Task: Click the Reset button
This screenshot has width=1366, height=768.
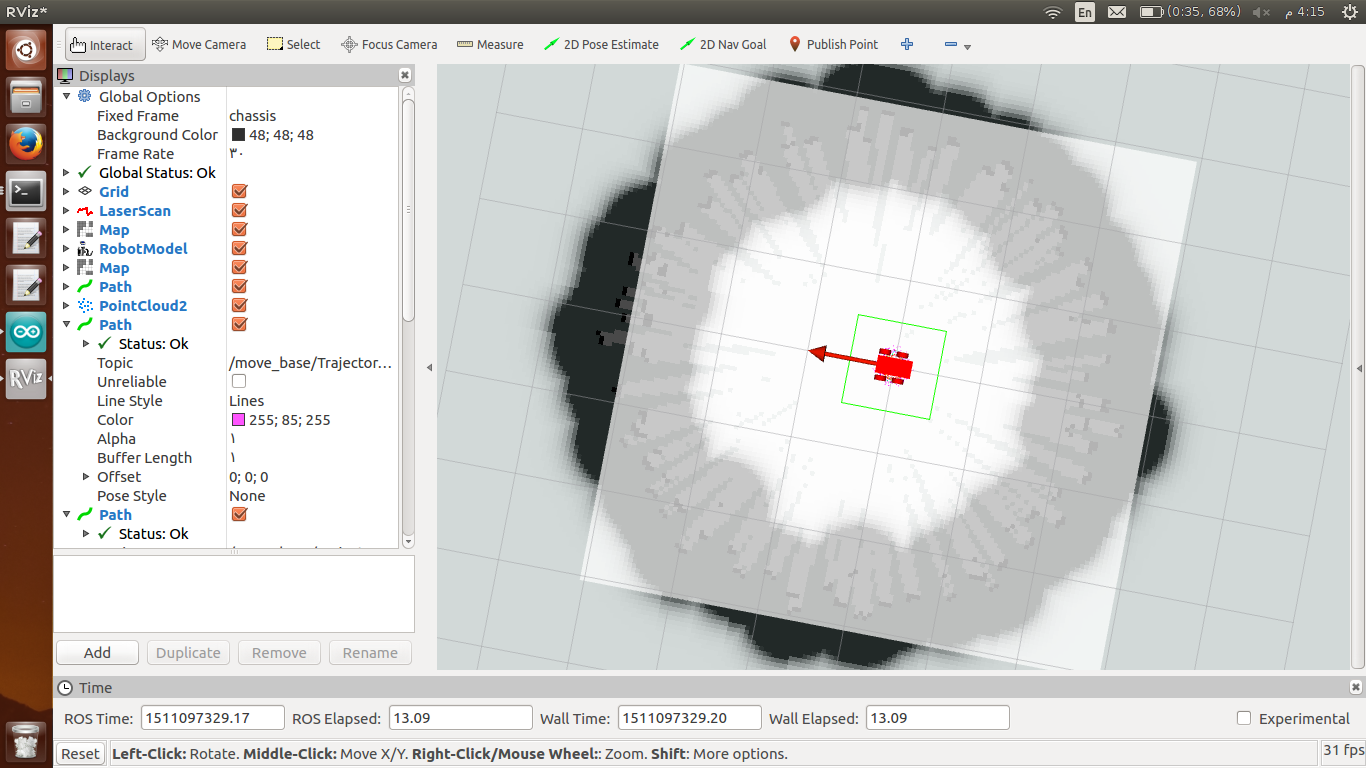Action: coord(80,754)
